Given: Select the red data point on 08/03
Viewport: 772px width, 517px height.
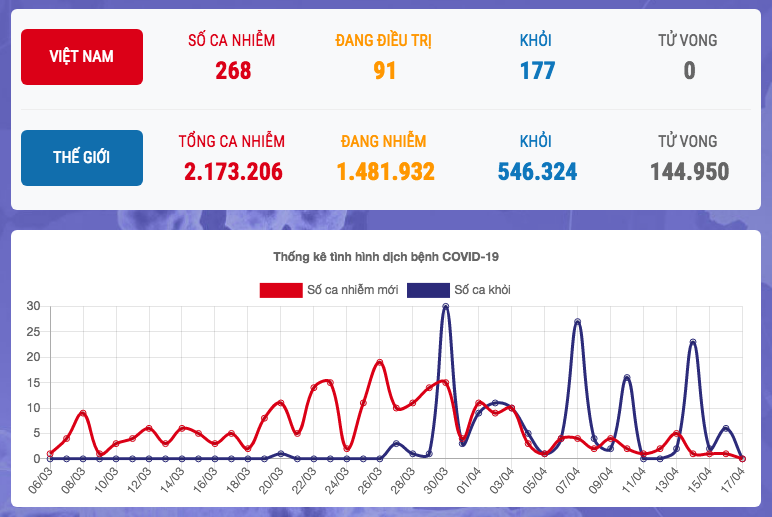Looking at the screenshot, I should click(83, 413).
